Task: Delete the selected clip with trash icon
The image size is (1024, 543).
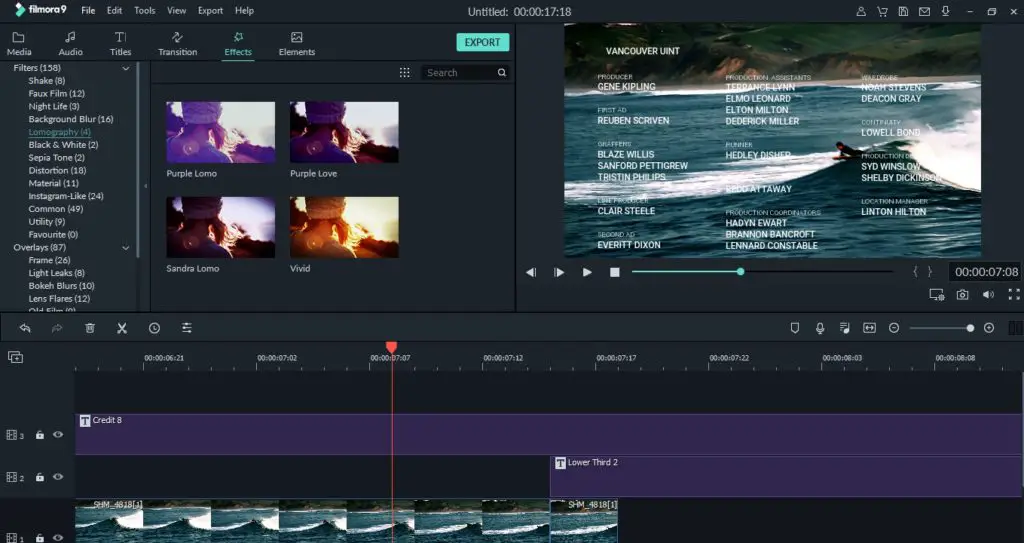Action: click(x=90, y=328)
